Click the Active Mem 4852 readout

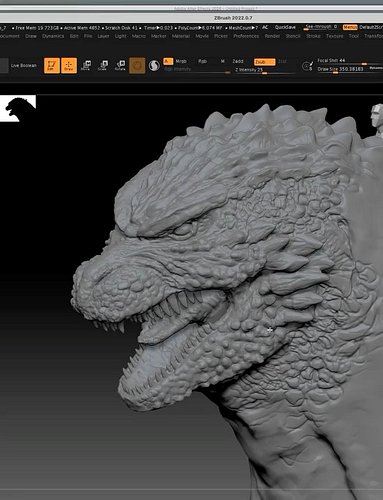coord(82,28)
